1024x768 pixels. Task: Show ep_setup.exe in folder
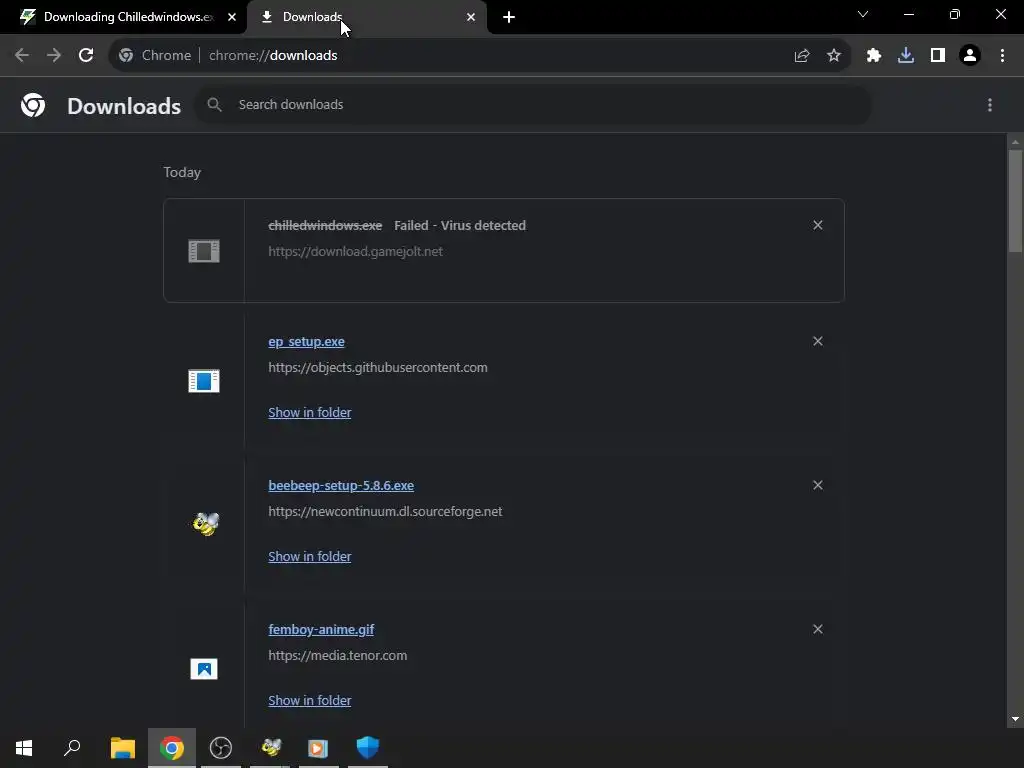[x=310, y=413]
